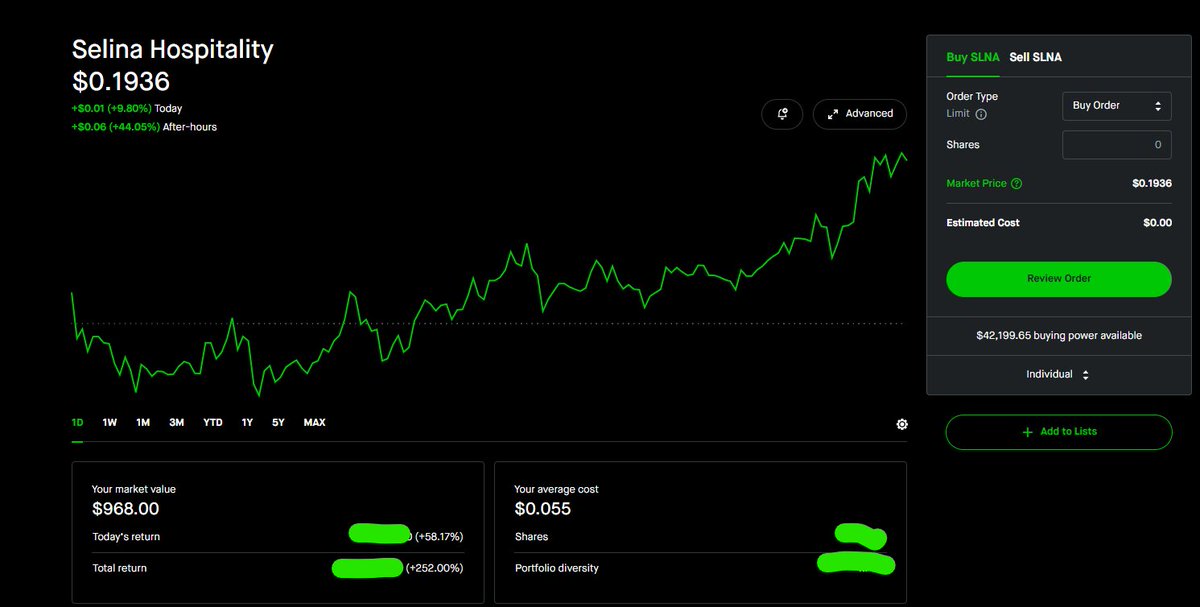View the 3M chart timeframe

[x=176, y=422]
